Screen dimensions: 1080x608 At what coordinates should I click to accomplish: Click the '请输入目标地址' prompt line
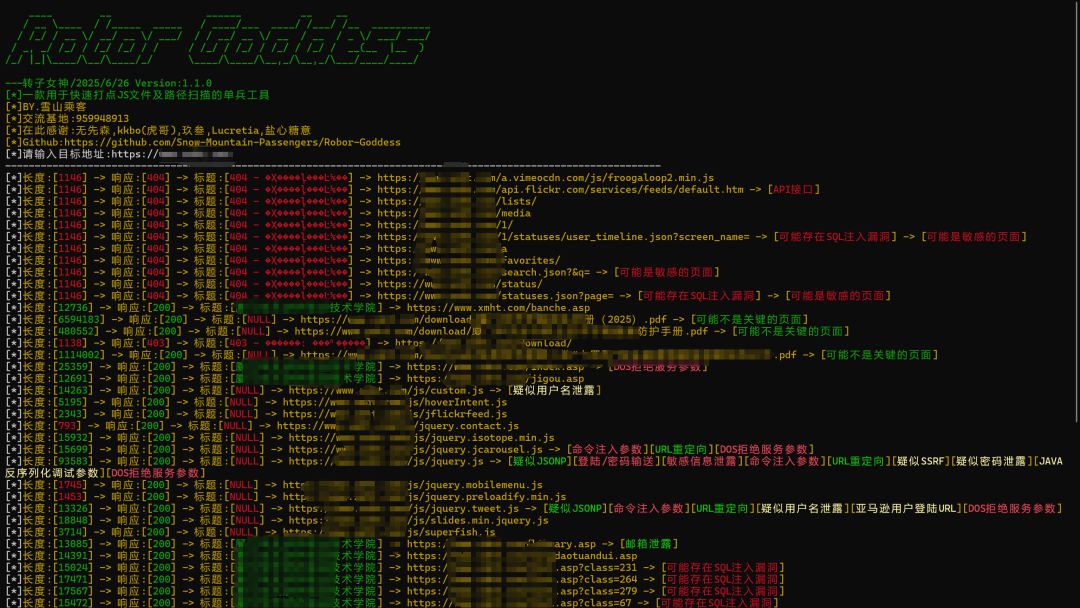click(118, 154)
